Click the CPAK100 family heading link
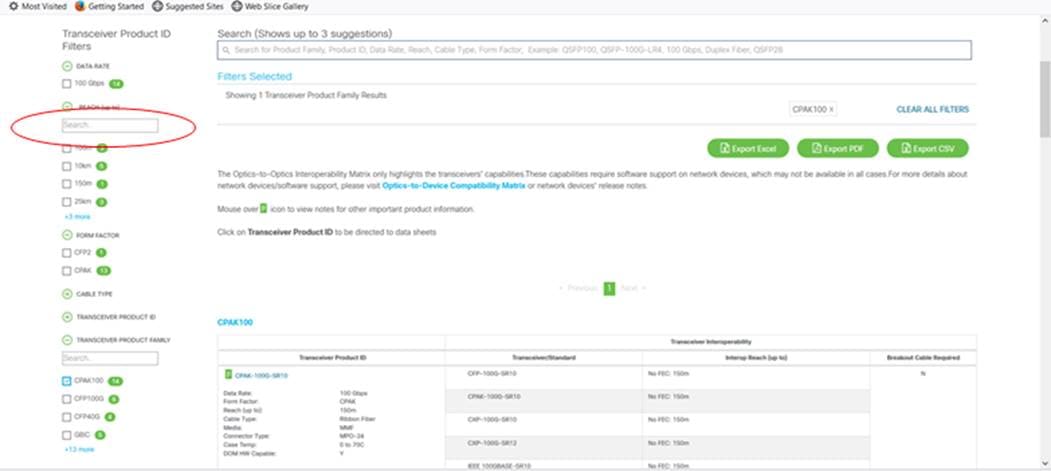1051x471 pixels. pos(235,322)
